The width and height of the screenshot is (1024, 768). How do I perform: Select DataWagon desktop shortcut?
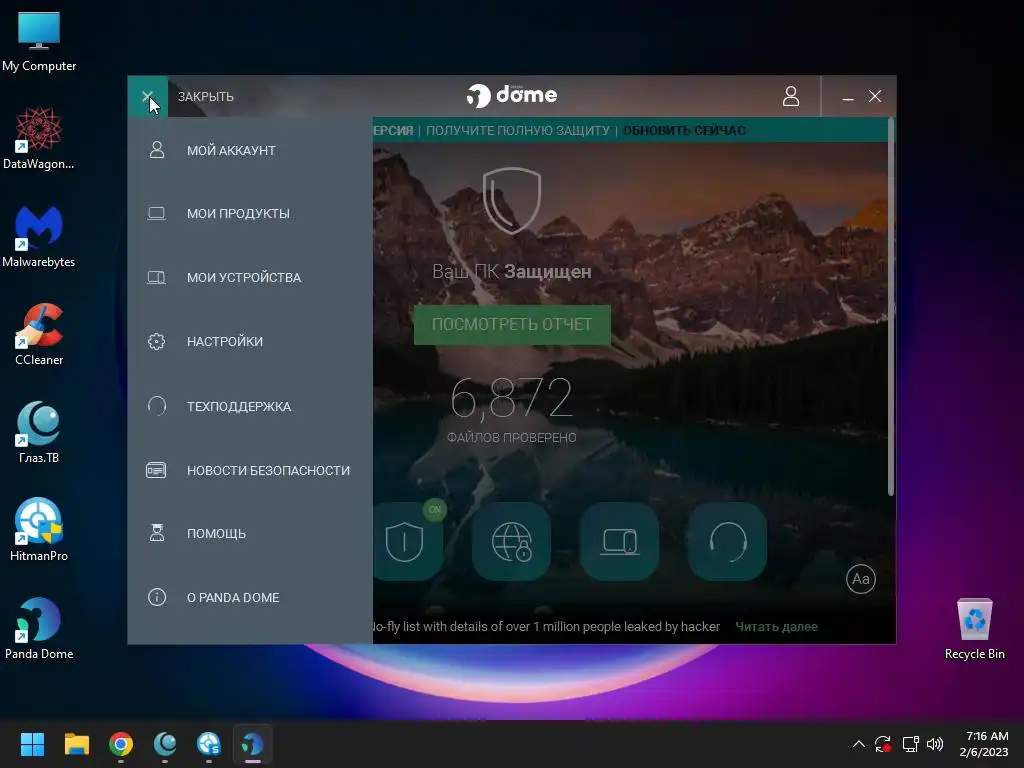click(x=39, y=139)
